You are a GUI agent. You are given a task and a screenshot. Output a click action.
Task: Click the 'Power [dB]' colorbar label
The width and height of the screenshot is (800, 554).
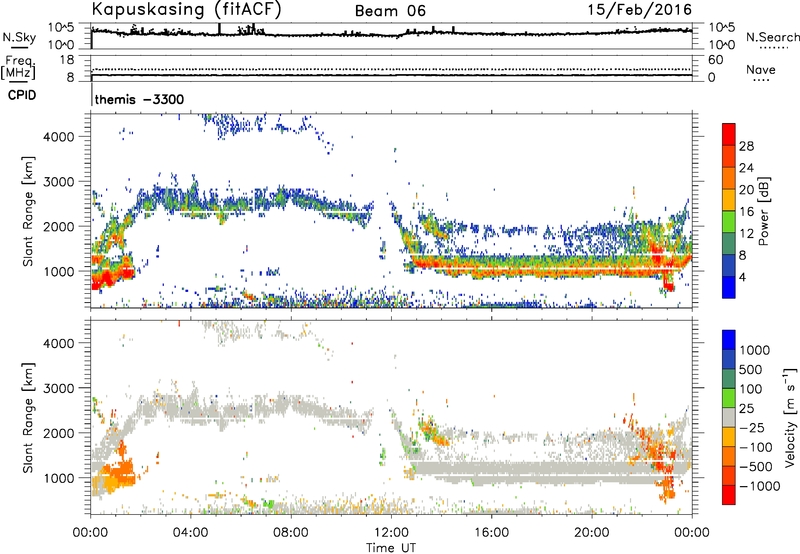click(763, 211)
